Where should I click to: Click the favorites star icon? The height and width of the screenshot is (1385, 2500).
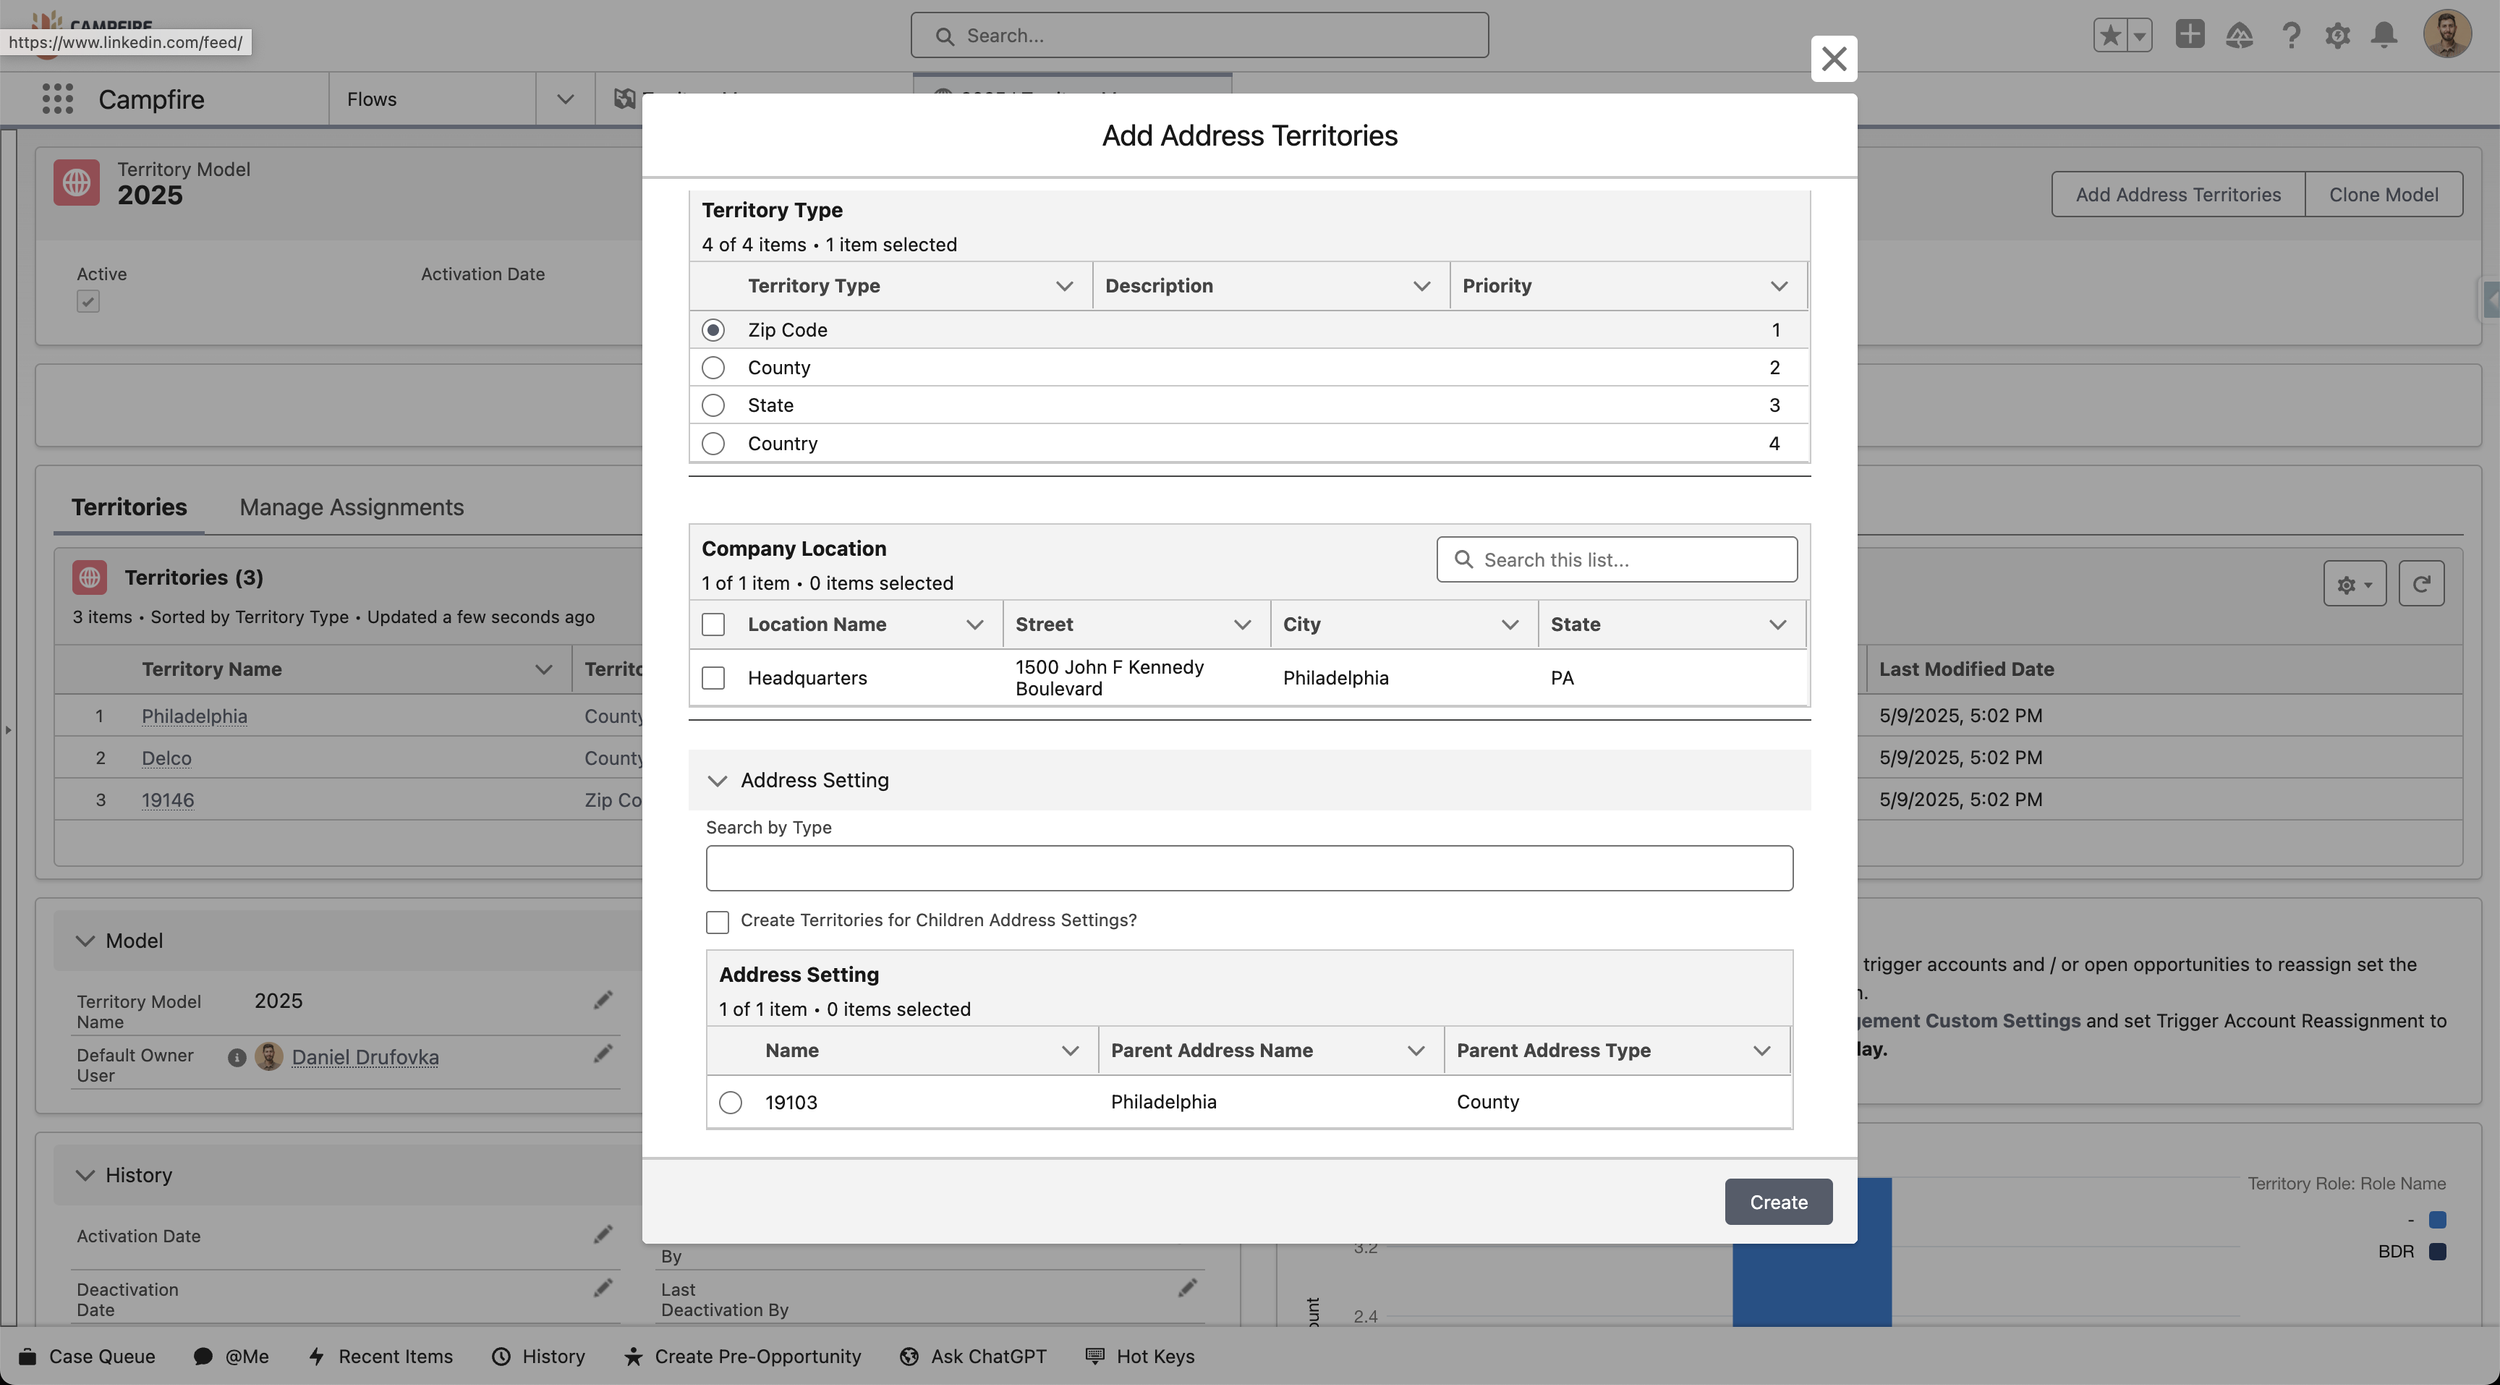click(2110, 36)
